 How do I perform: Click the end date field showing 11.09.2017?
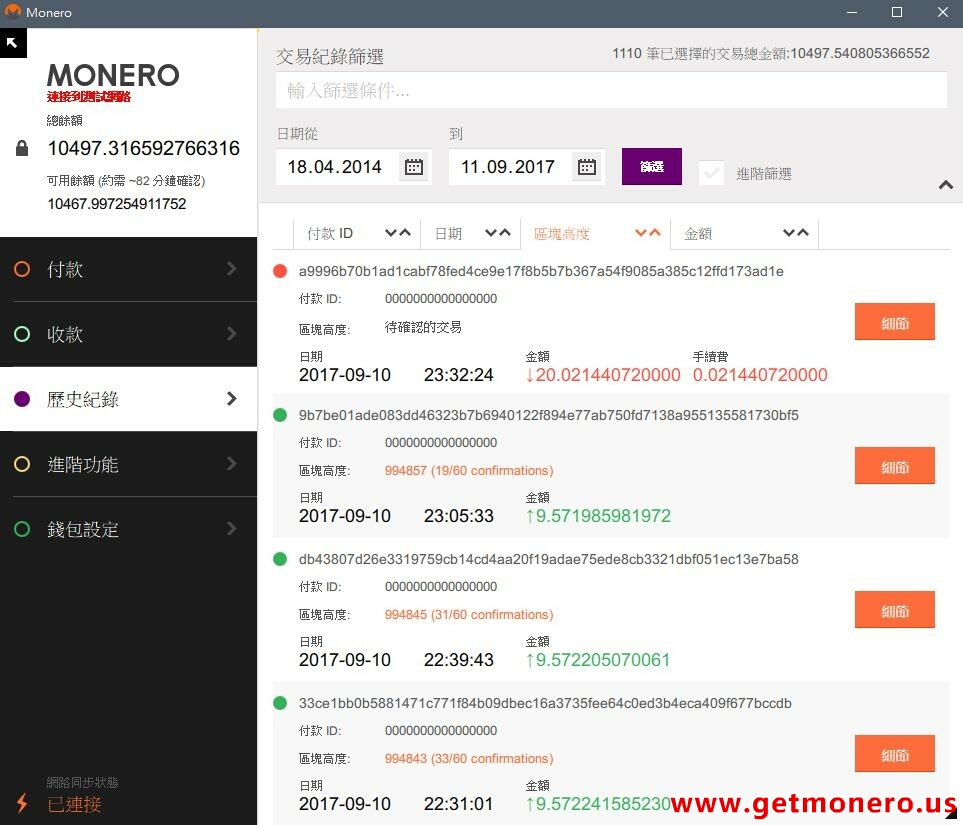527,166
